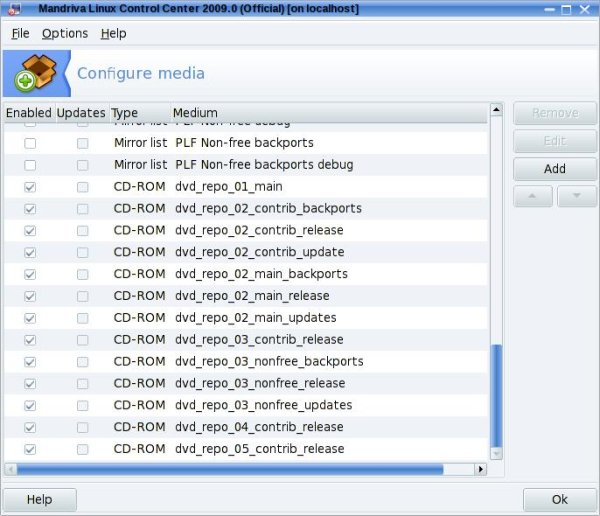This screenshot has width=600, height=516.
Task: Click the horizontal scrollbar right arrow
Action: click(481, 469)
